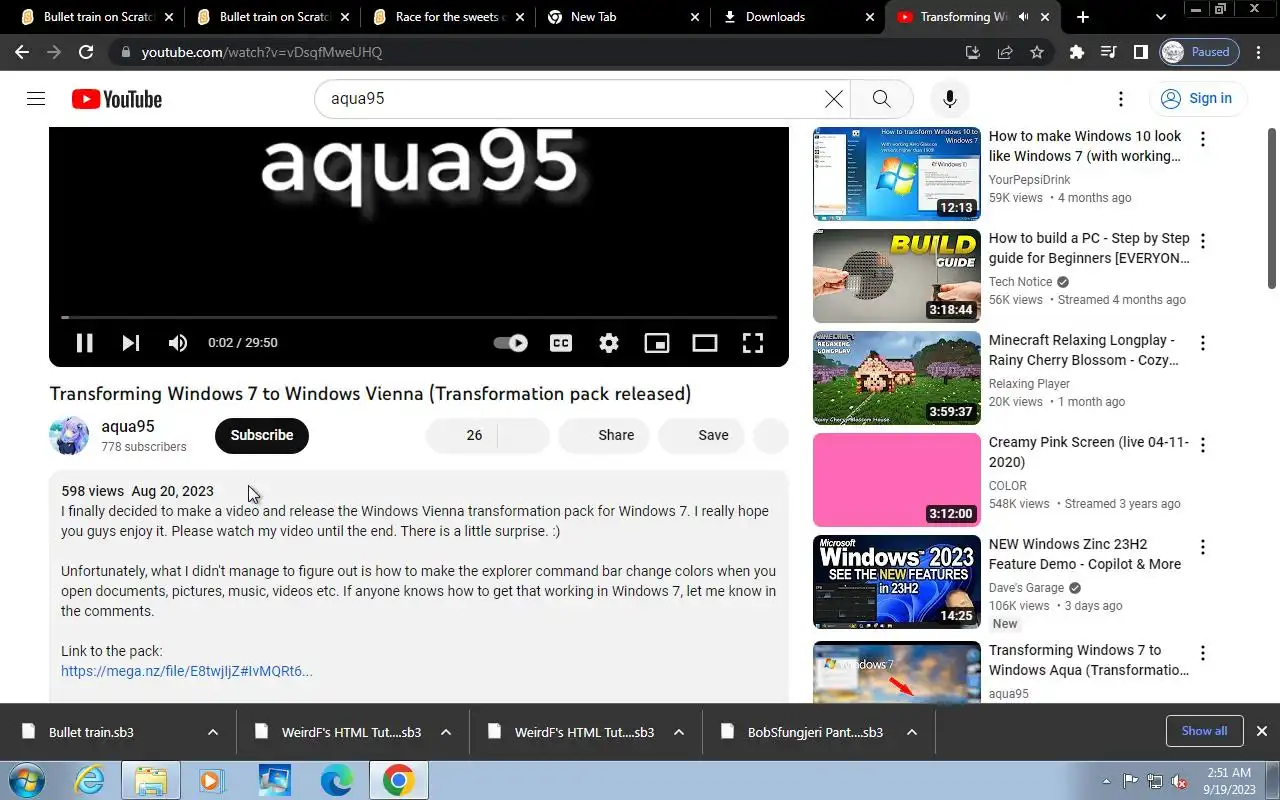This screenshot has width=1280, height=800.
Task: Mute the Transforming Windows tab audio icon
Action: coord(1023,17)
